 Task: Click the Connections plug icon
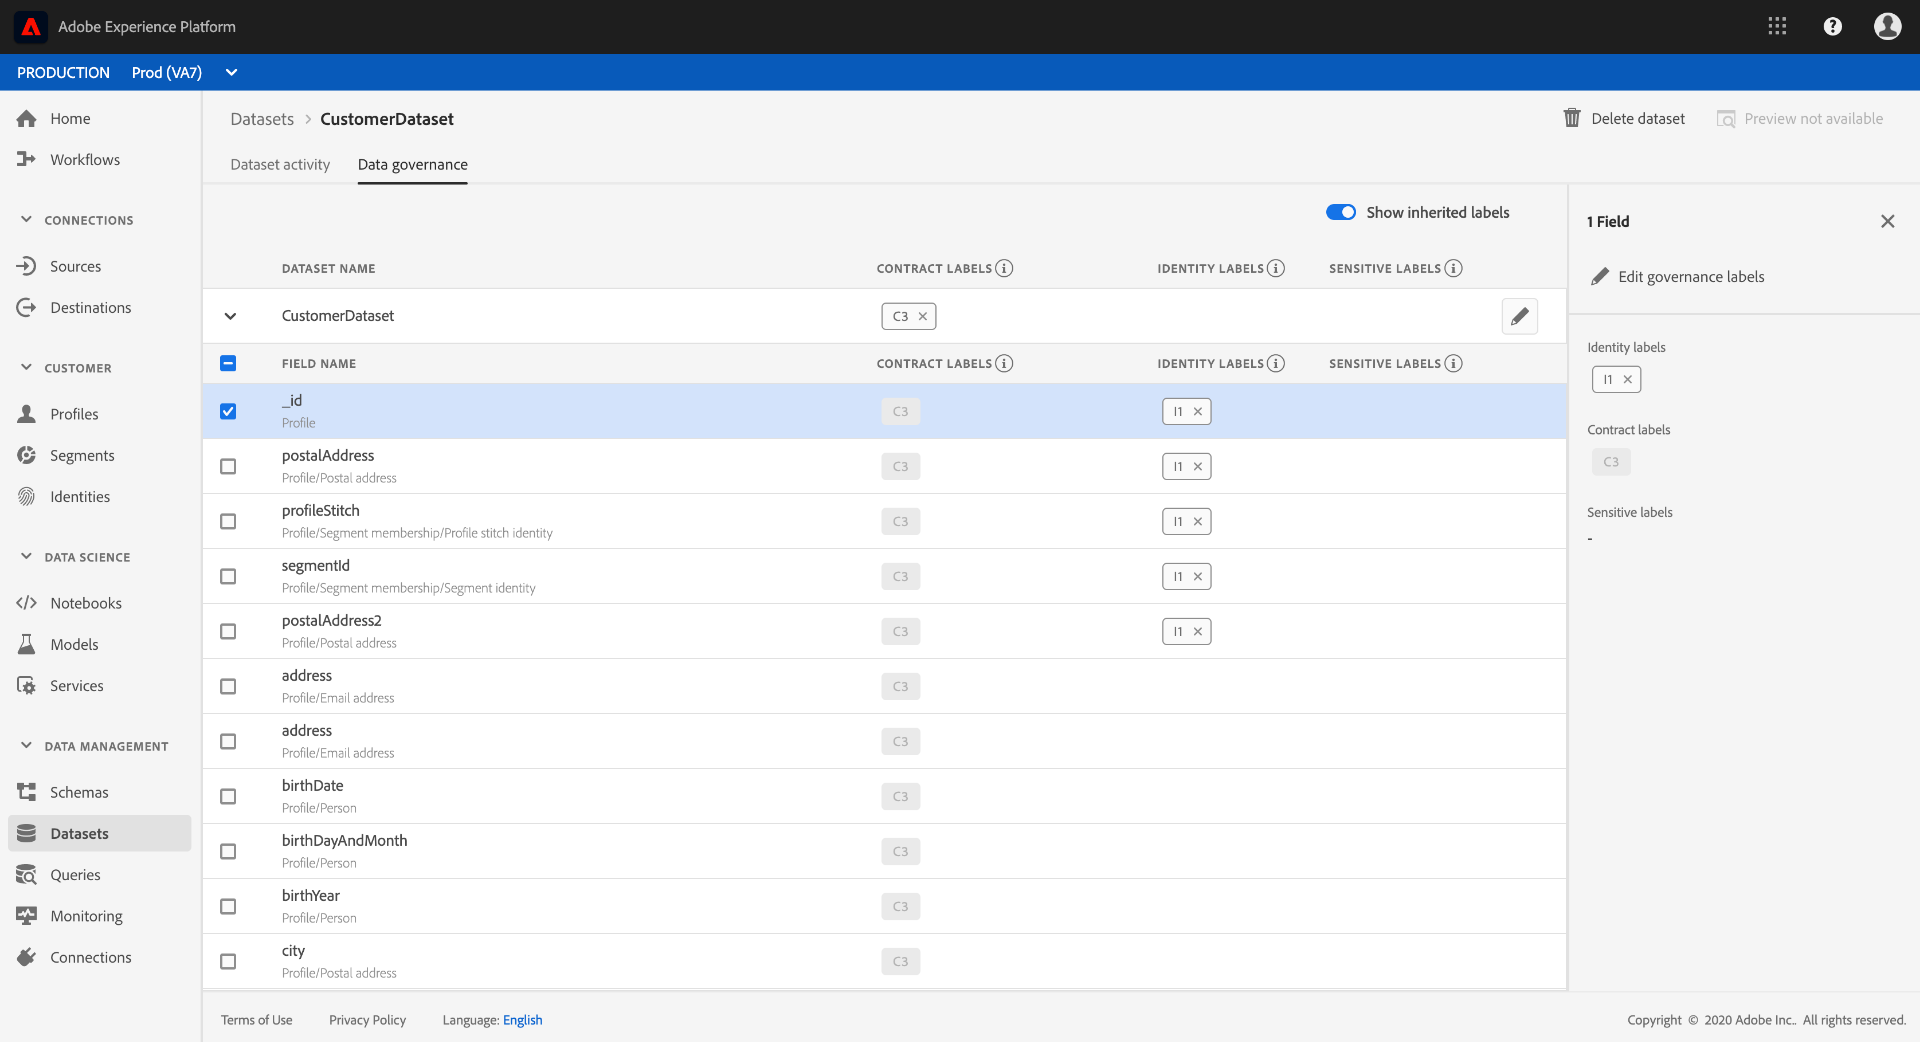(x=27, y=958)
